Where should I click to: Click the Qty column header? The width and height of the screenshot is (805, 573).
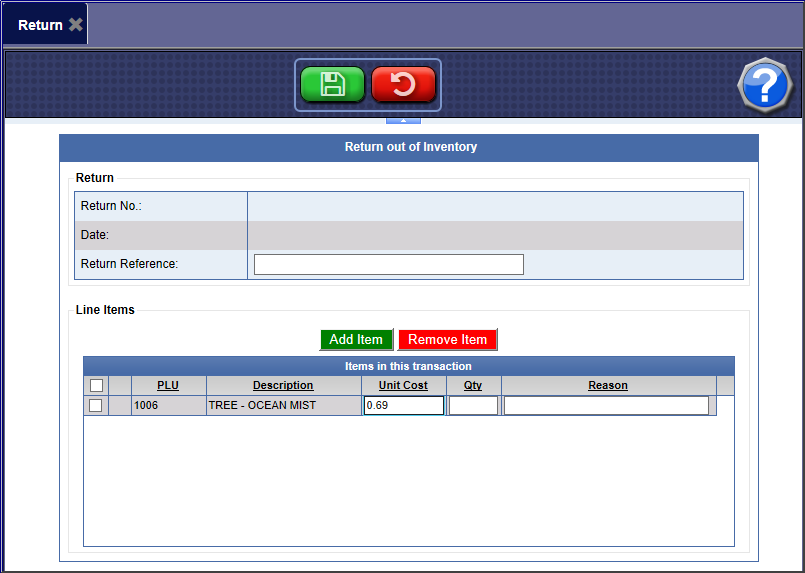(473, 386)
